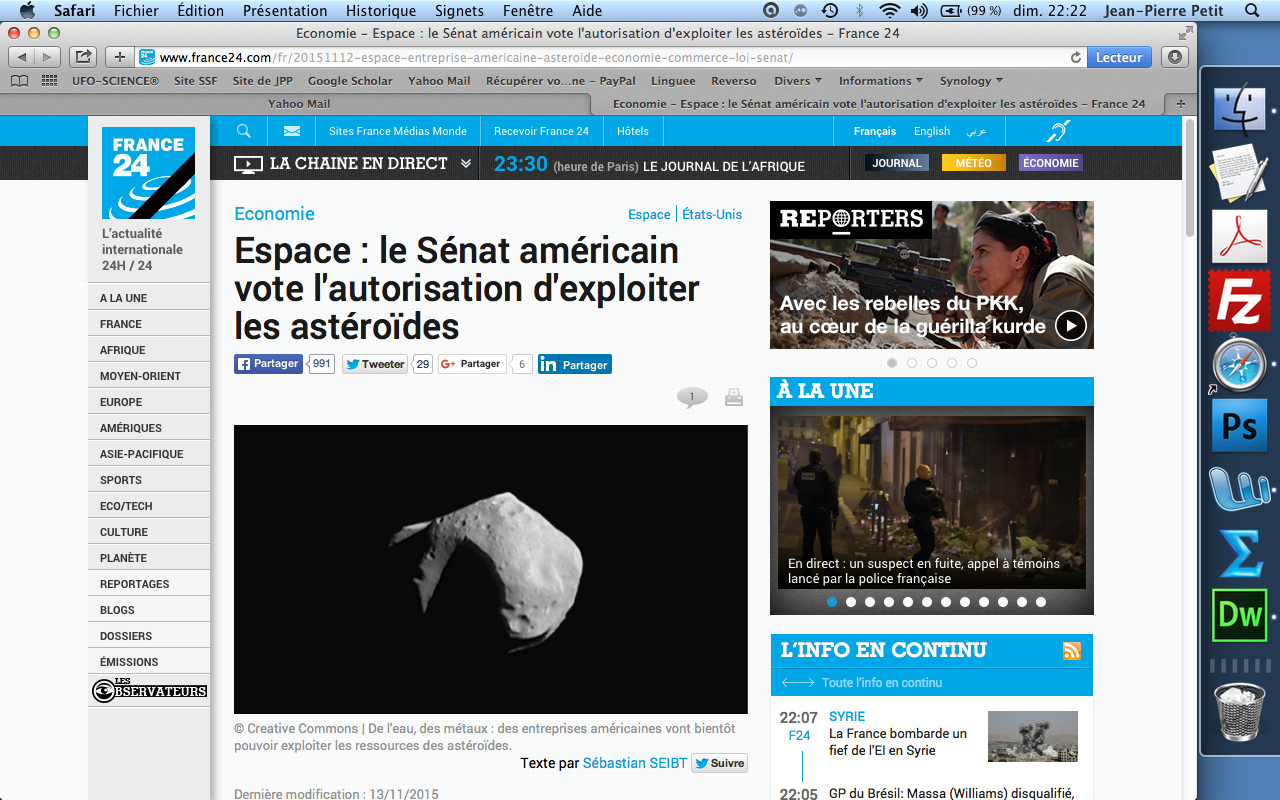Switch to the Yahoo Mail tab
The height and width of the screenshot is (800, 1280).
[299, 104]
